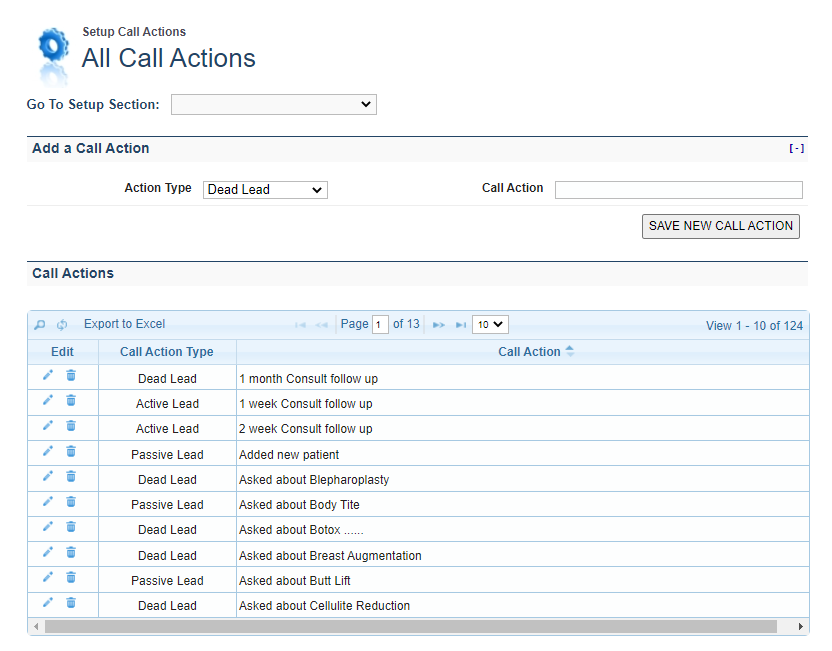The height and width of the screenshot is (651, 832).
Task: Jump to last page of grid
Action: point(460,325)
